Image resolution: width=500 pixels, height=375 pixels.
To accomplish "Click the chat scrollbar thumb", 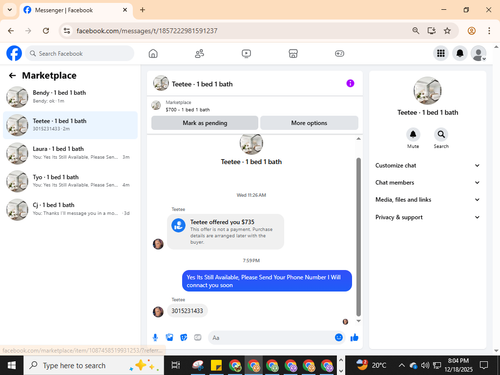I will (359, 237).
